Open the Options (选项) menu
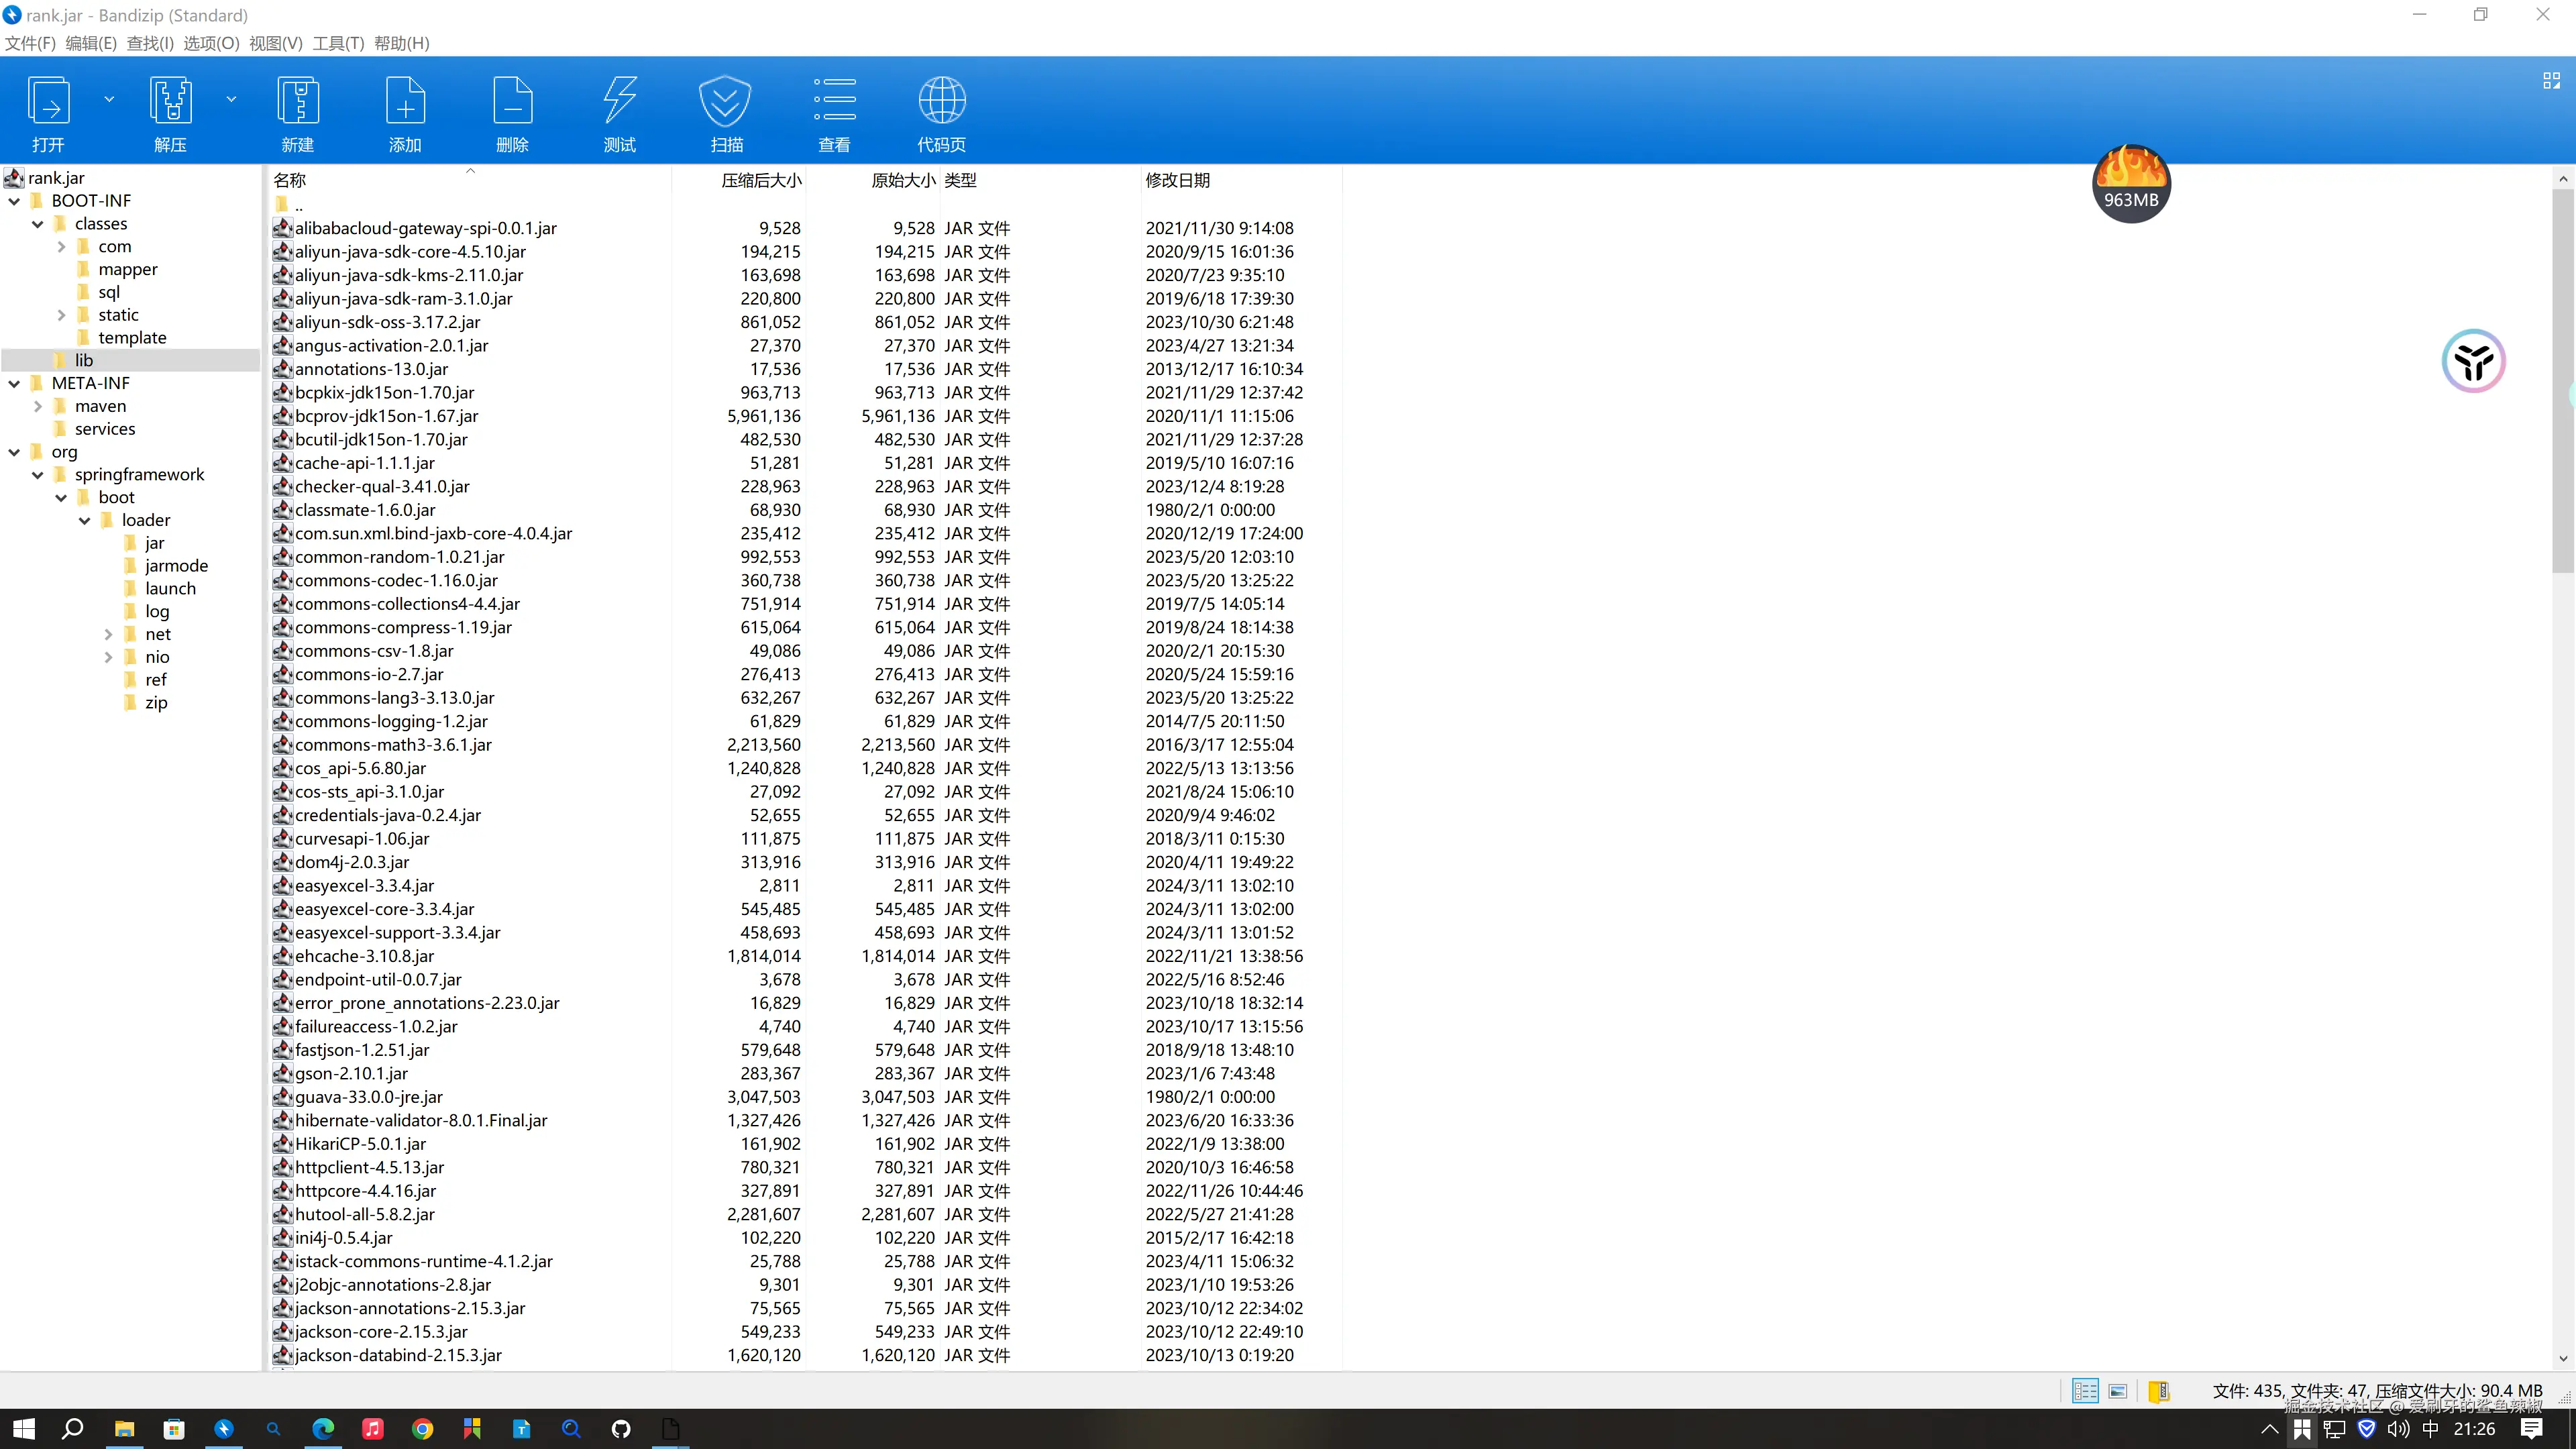Image resolution: width=2576 pixels, height=1449 pixels. [x=211, y=43]
